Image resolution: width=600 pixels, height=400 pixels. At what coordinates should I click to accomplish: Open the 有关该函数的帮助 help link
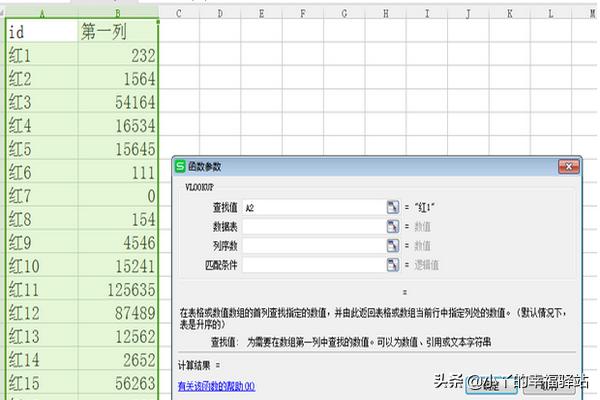point(216,385)
